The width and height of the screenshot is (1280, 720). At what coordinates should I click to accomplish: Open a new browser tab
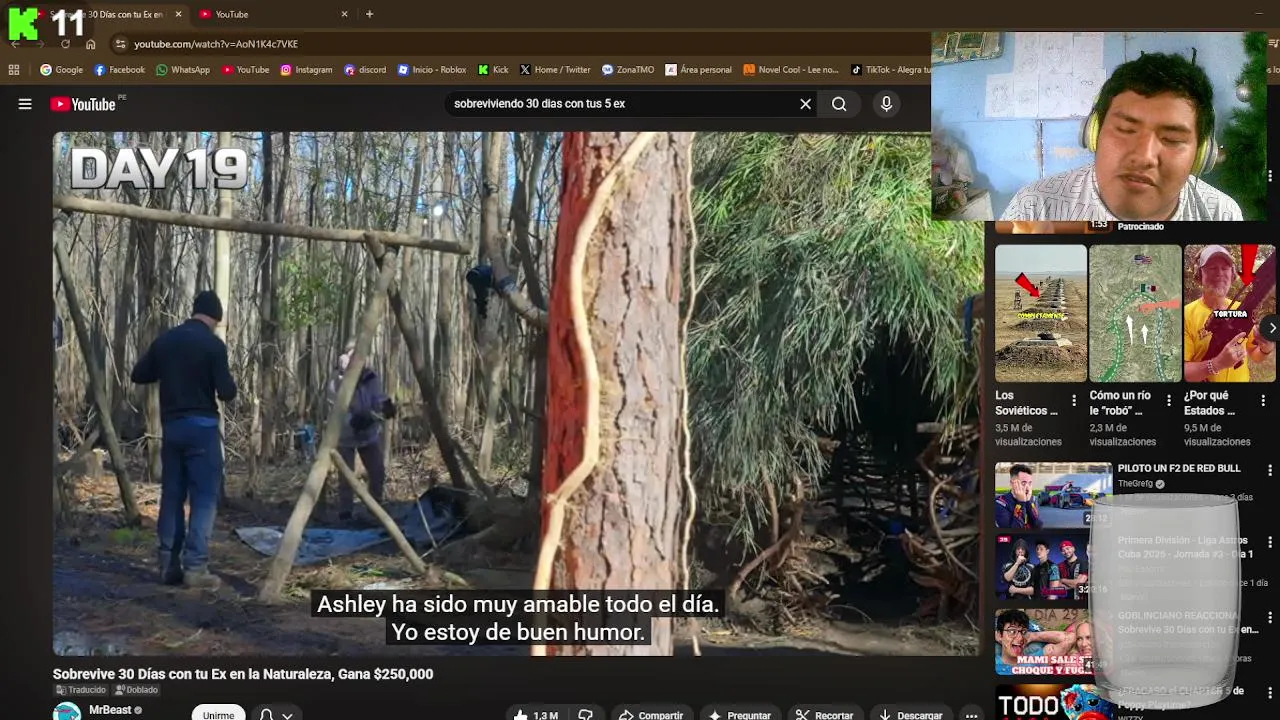[x=369, y=14]
